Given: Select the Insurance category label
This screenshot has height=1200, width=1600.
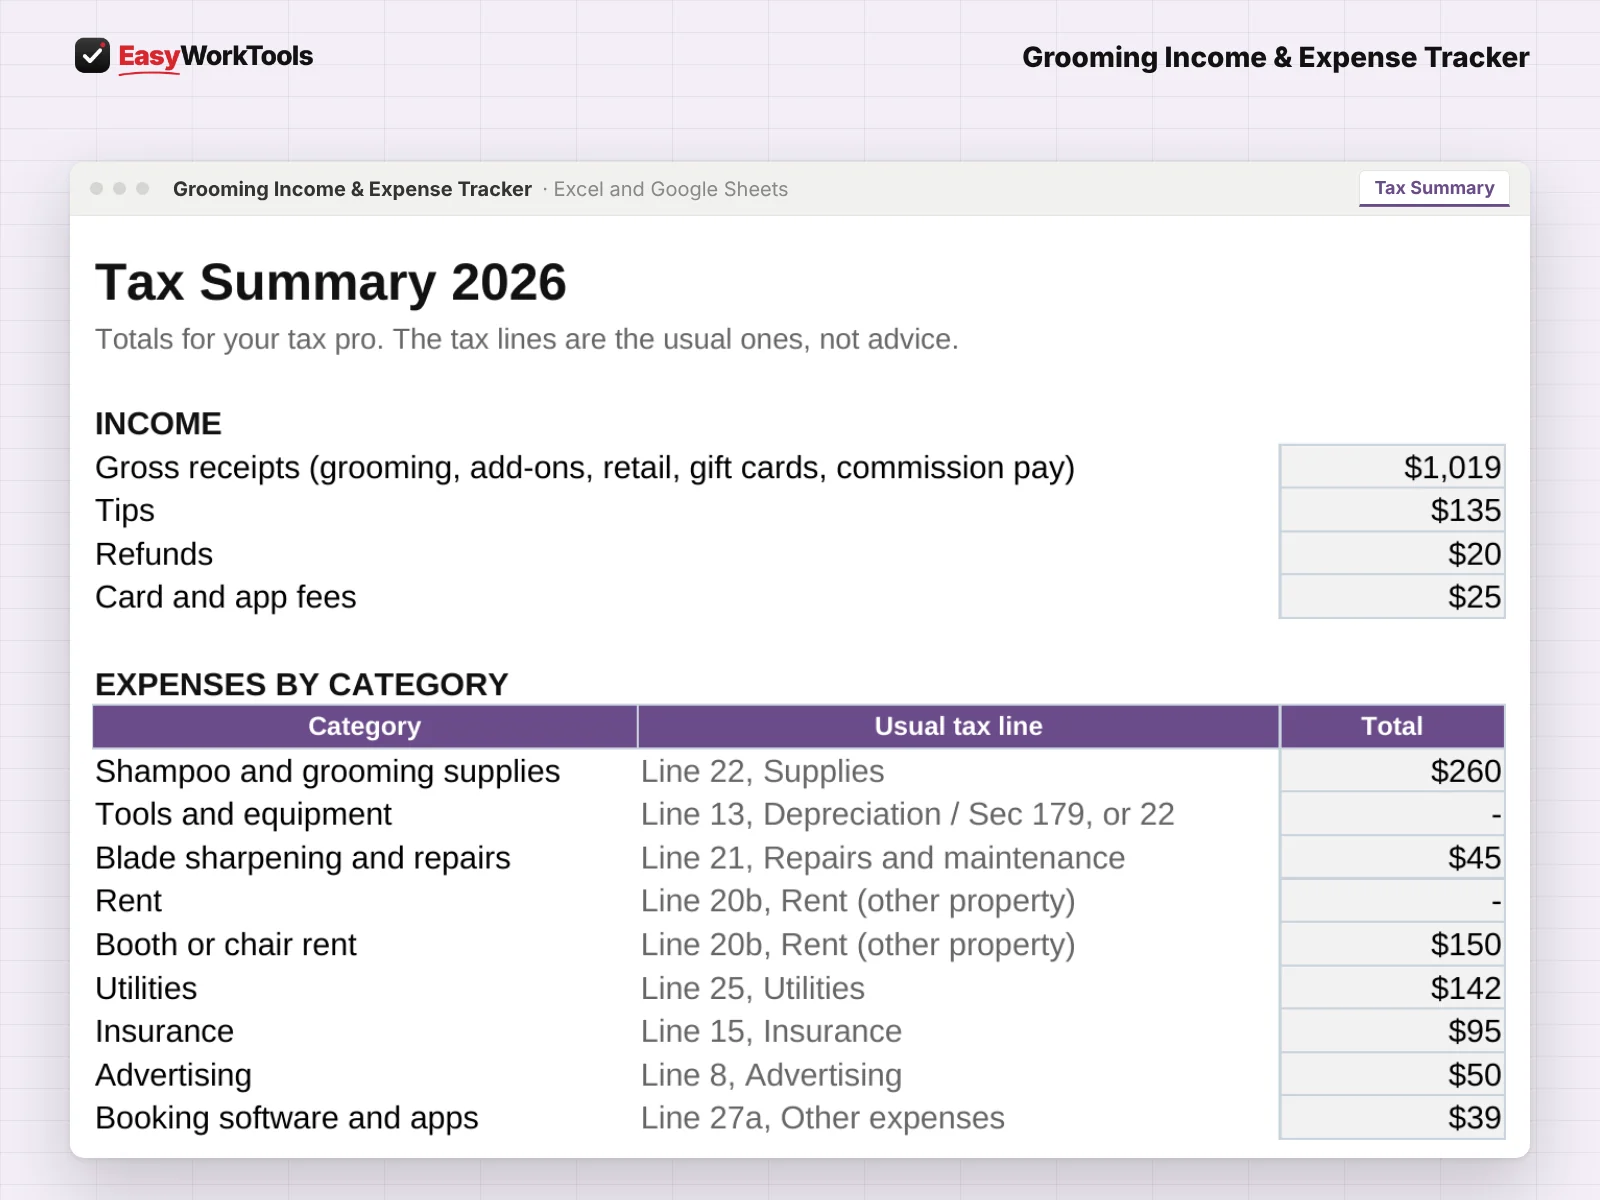Looking at the screenshot, I should [165, 1031].
